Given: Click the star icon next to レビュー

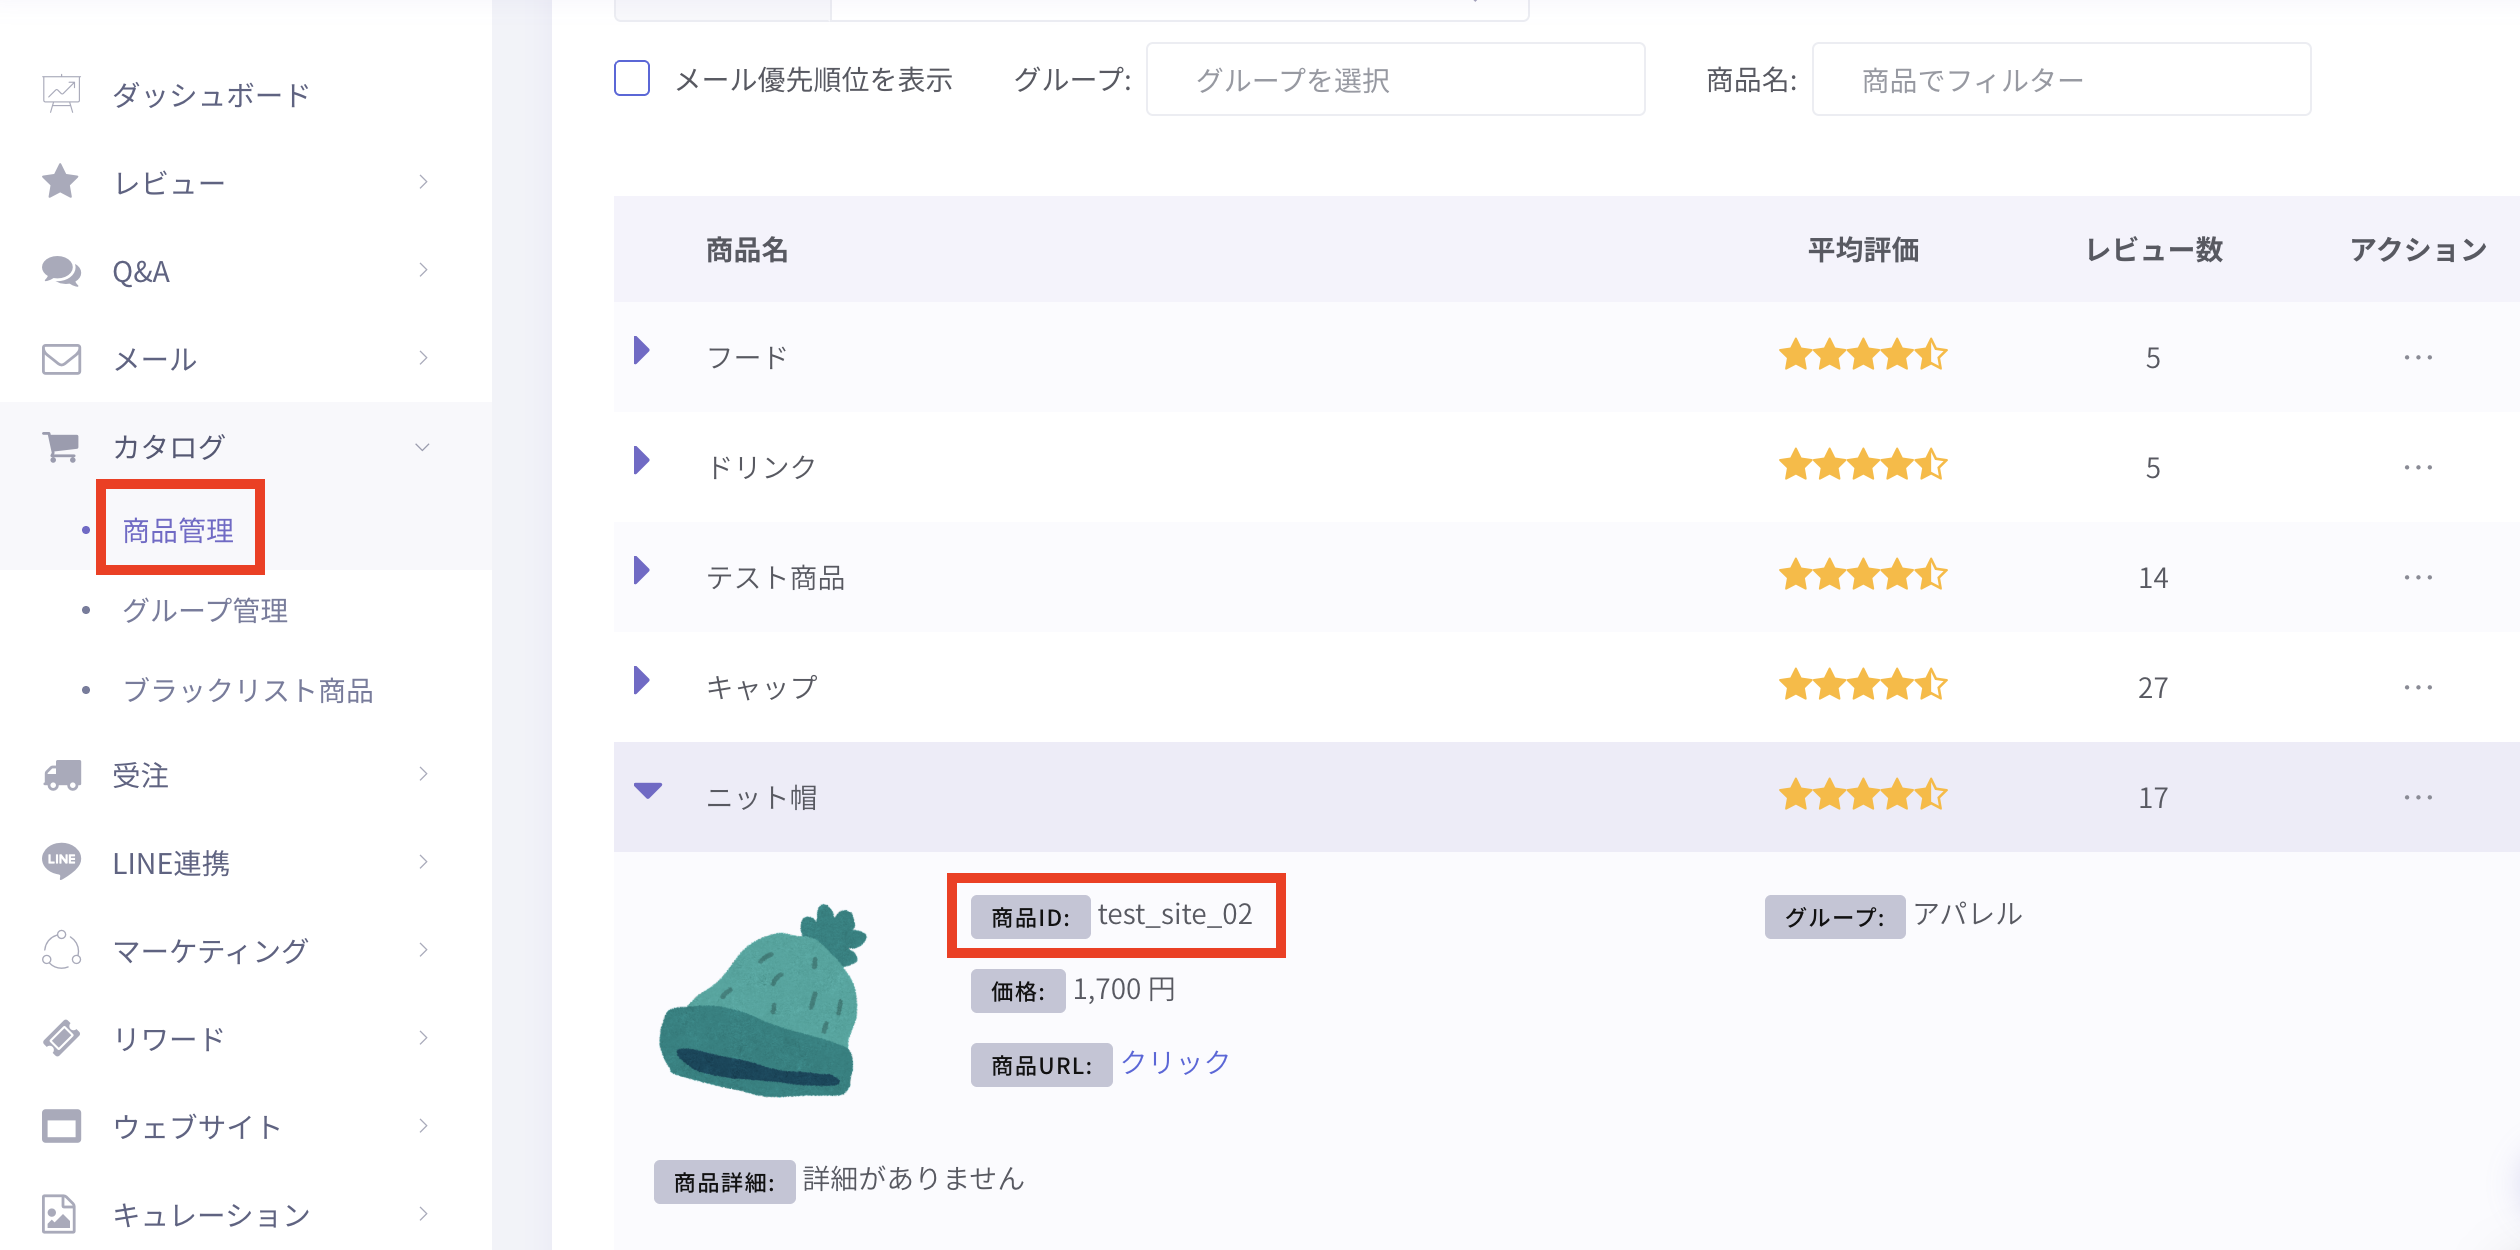Looking at the screenshot, I should pos(61,182).
